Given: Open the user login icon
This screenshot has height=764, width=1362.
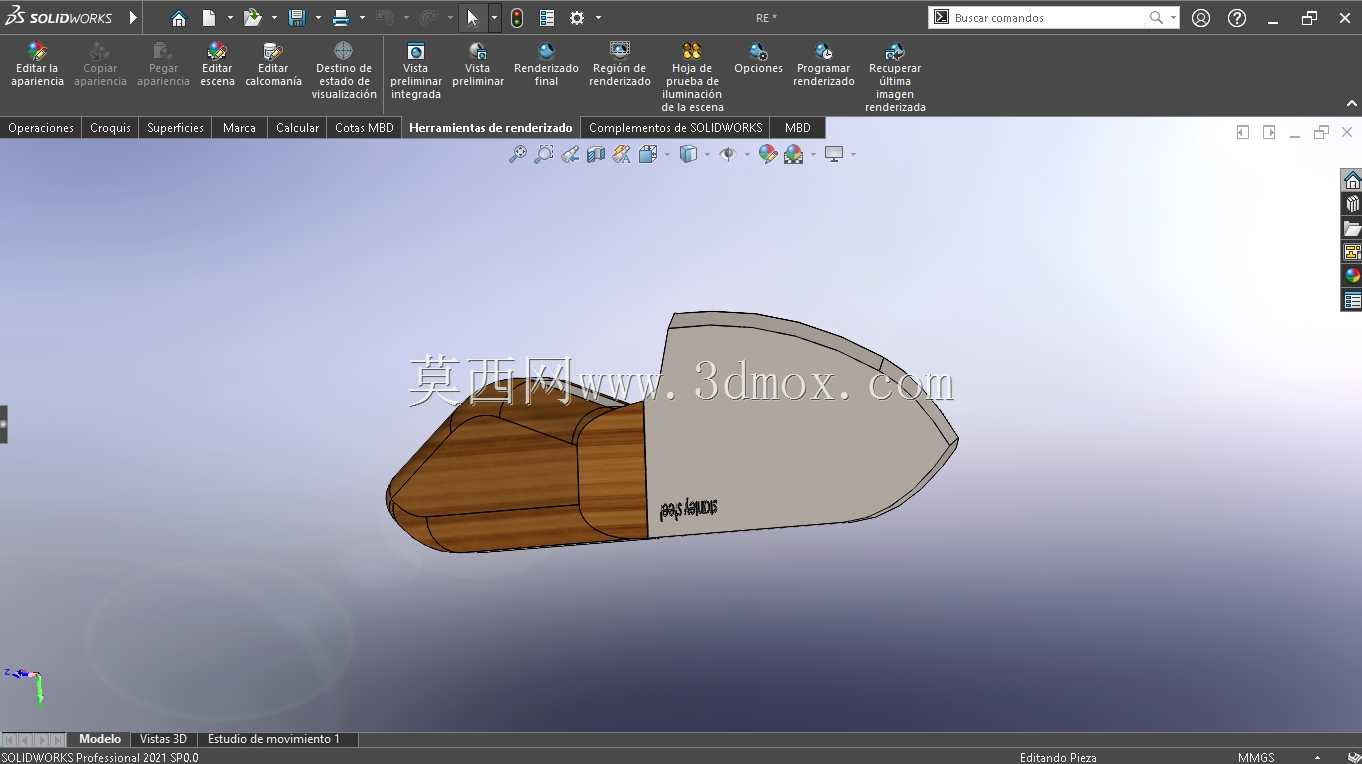Looking at the screenshot, I should pos(1201,18).
